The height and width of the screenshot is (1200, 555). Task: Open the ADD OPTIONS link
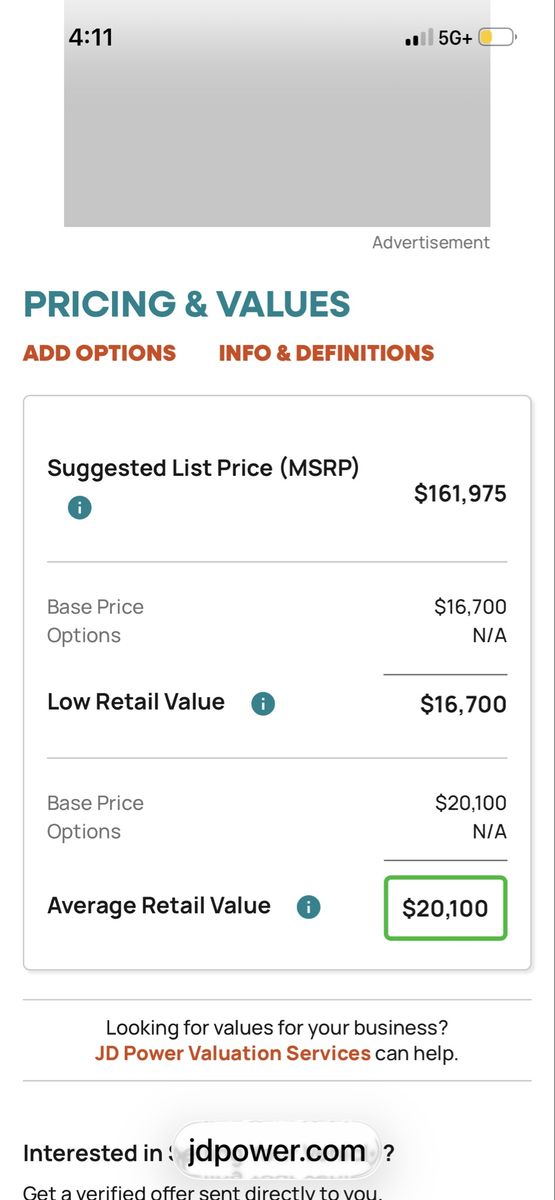click(99, 353)
